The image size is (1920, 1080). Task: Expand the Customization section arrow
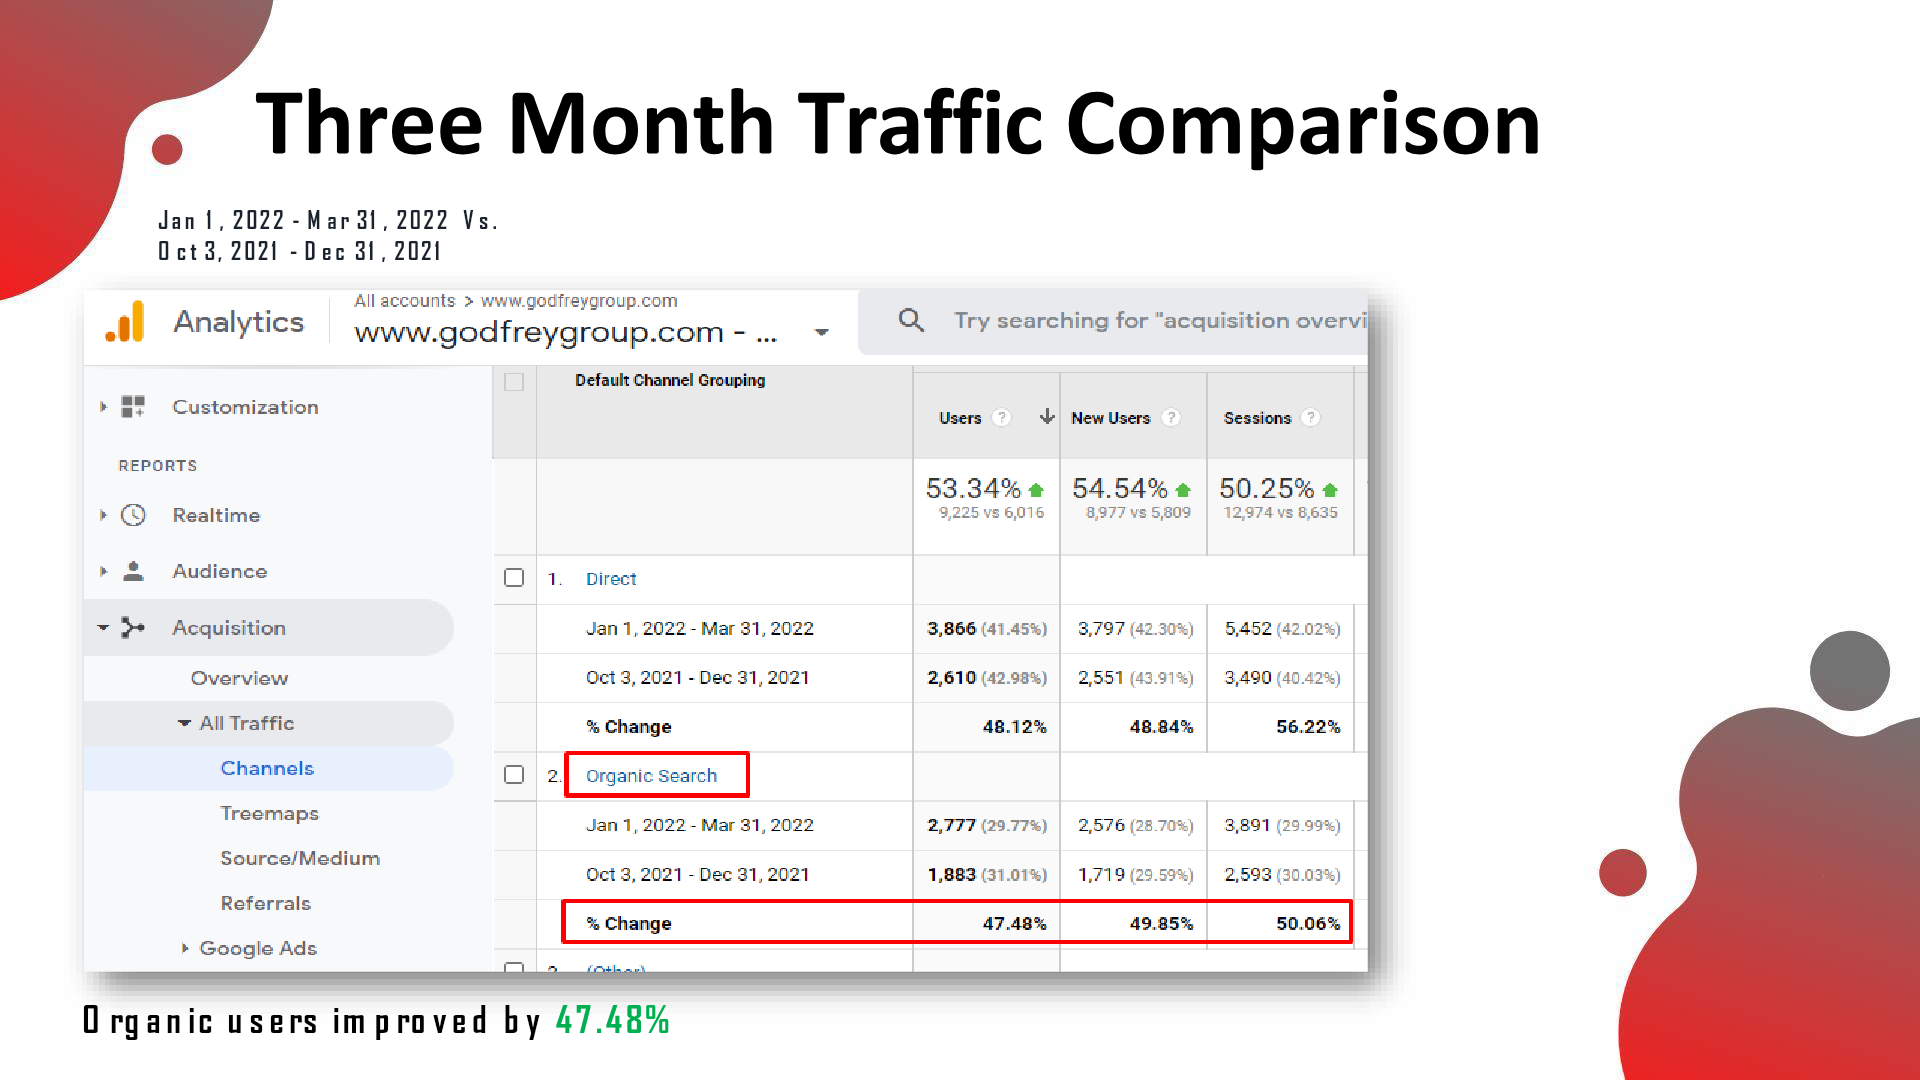(103, 407)
